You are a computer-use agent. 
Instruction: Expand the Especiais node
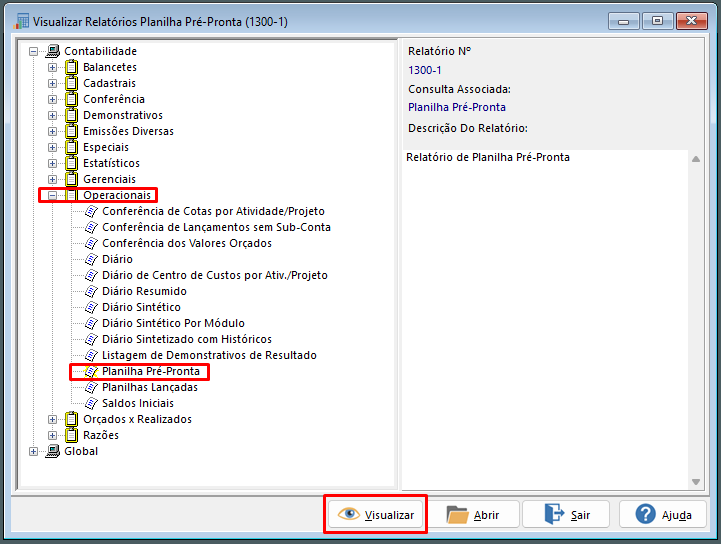point(52,148)
